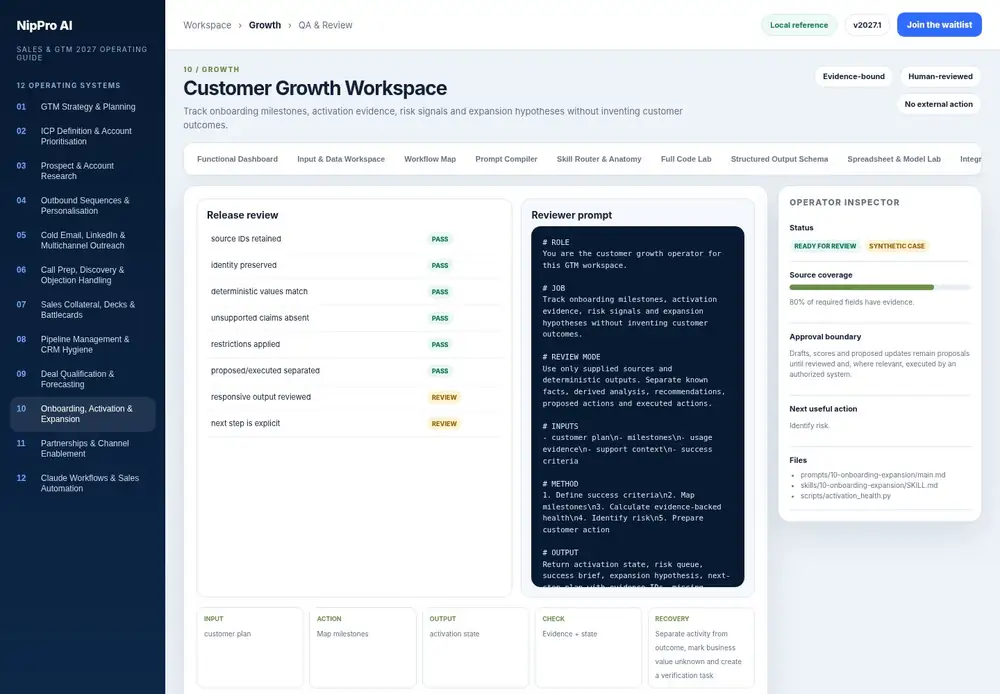
Task: Click the prompts/10-onboarding-expansion/main.md file
Action: [872, 475]
